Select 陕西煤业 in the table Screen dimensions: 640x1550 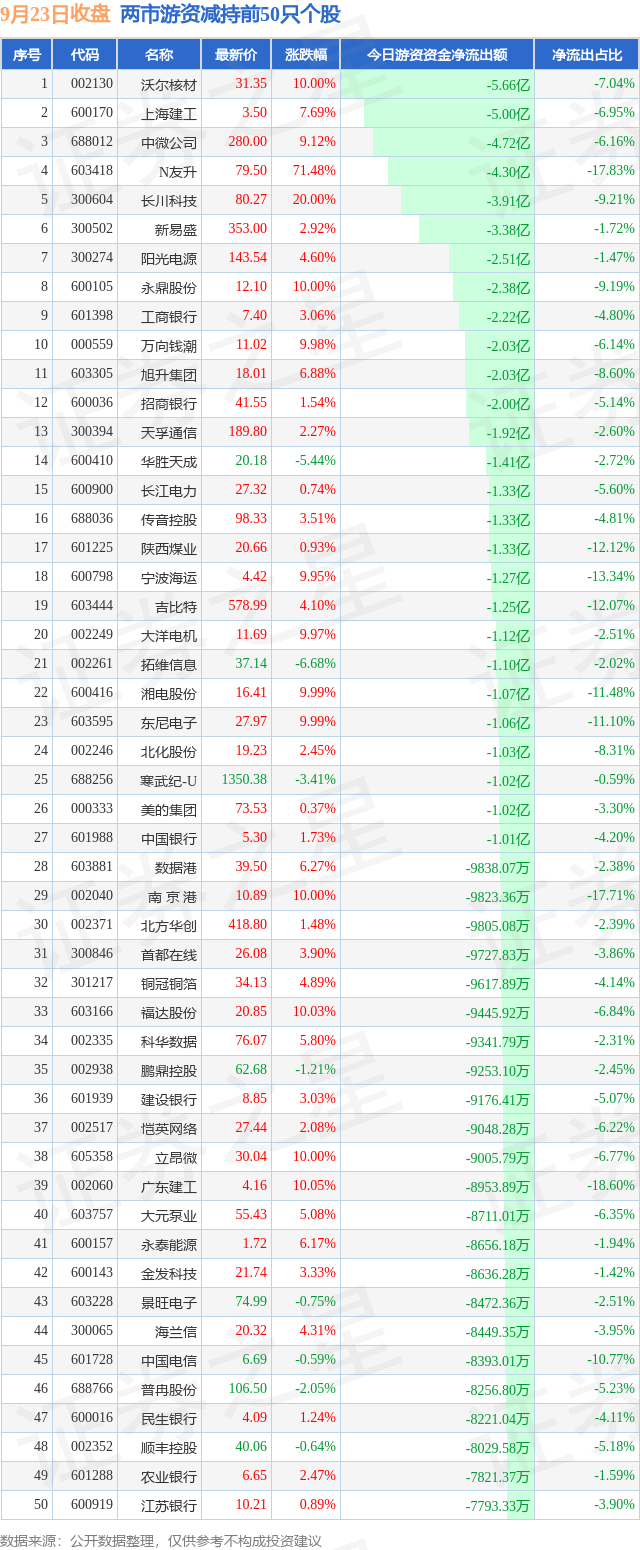pos(169,548)
